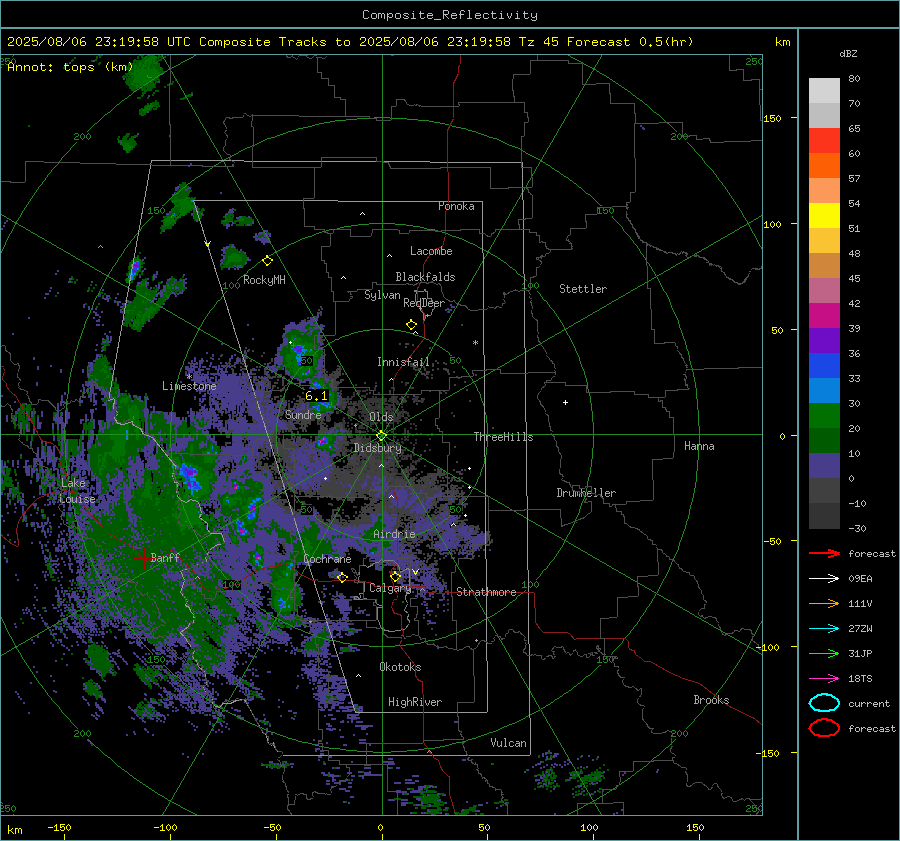Click the Limestone location label
The image size is (900, 841).
[x=189, y=386]
